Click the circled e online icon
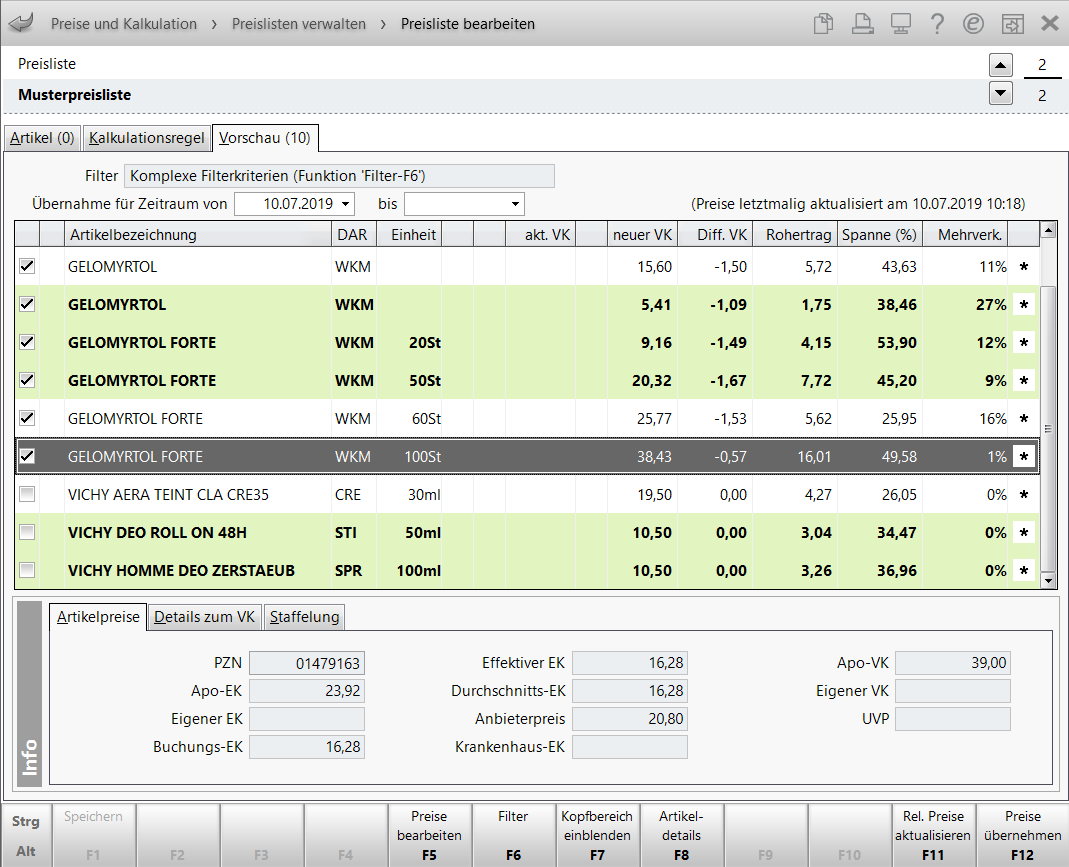Image resolution: width=1069 pixels, height=867 pixels. (x=974, y=24)
